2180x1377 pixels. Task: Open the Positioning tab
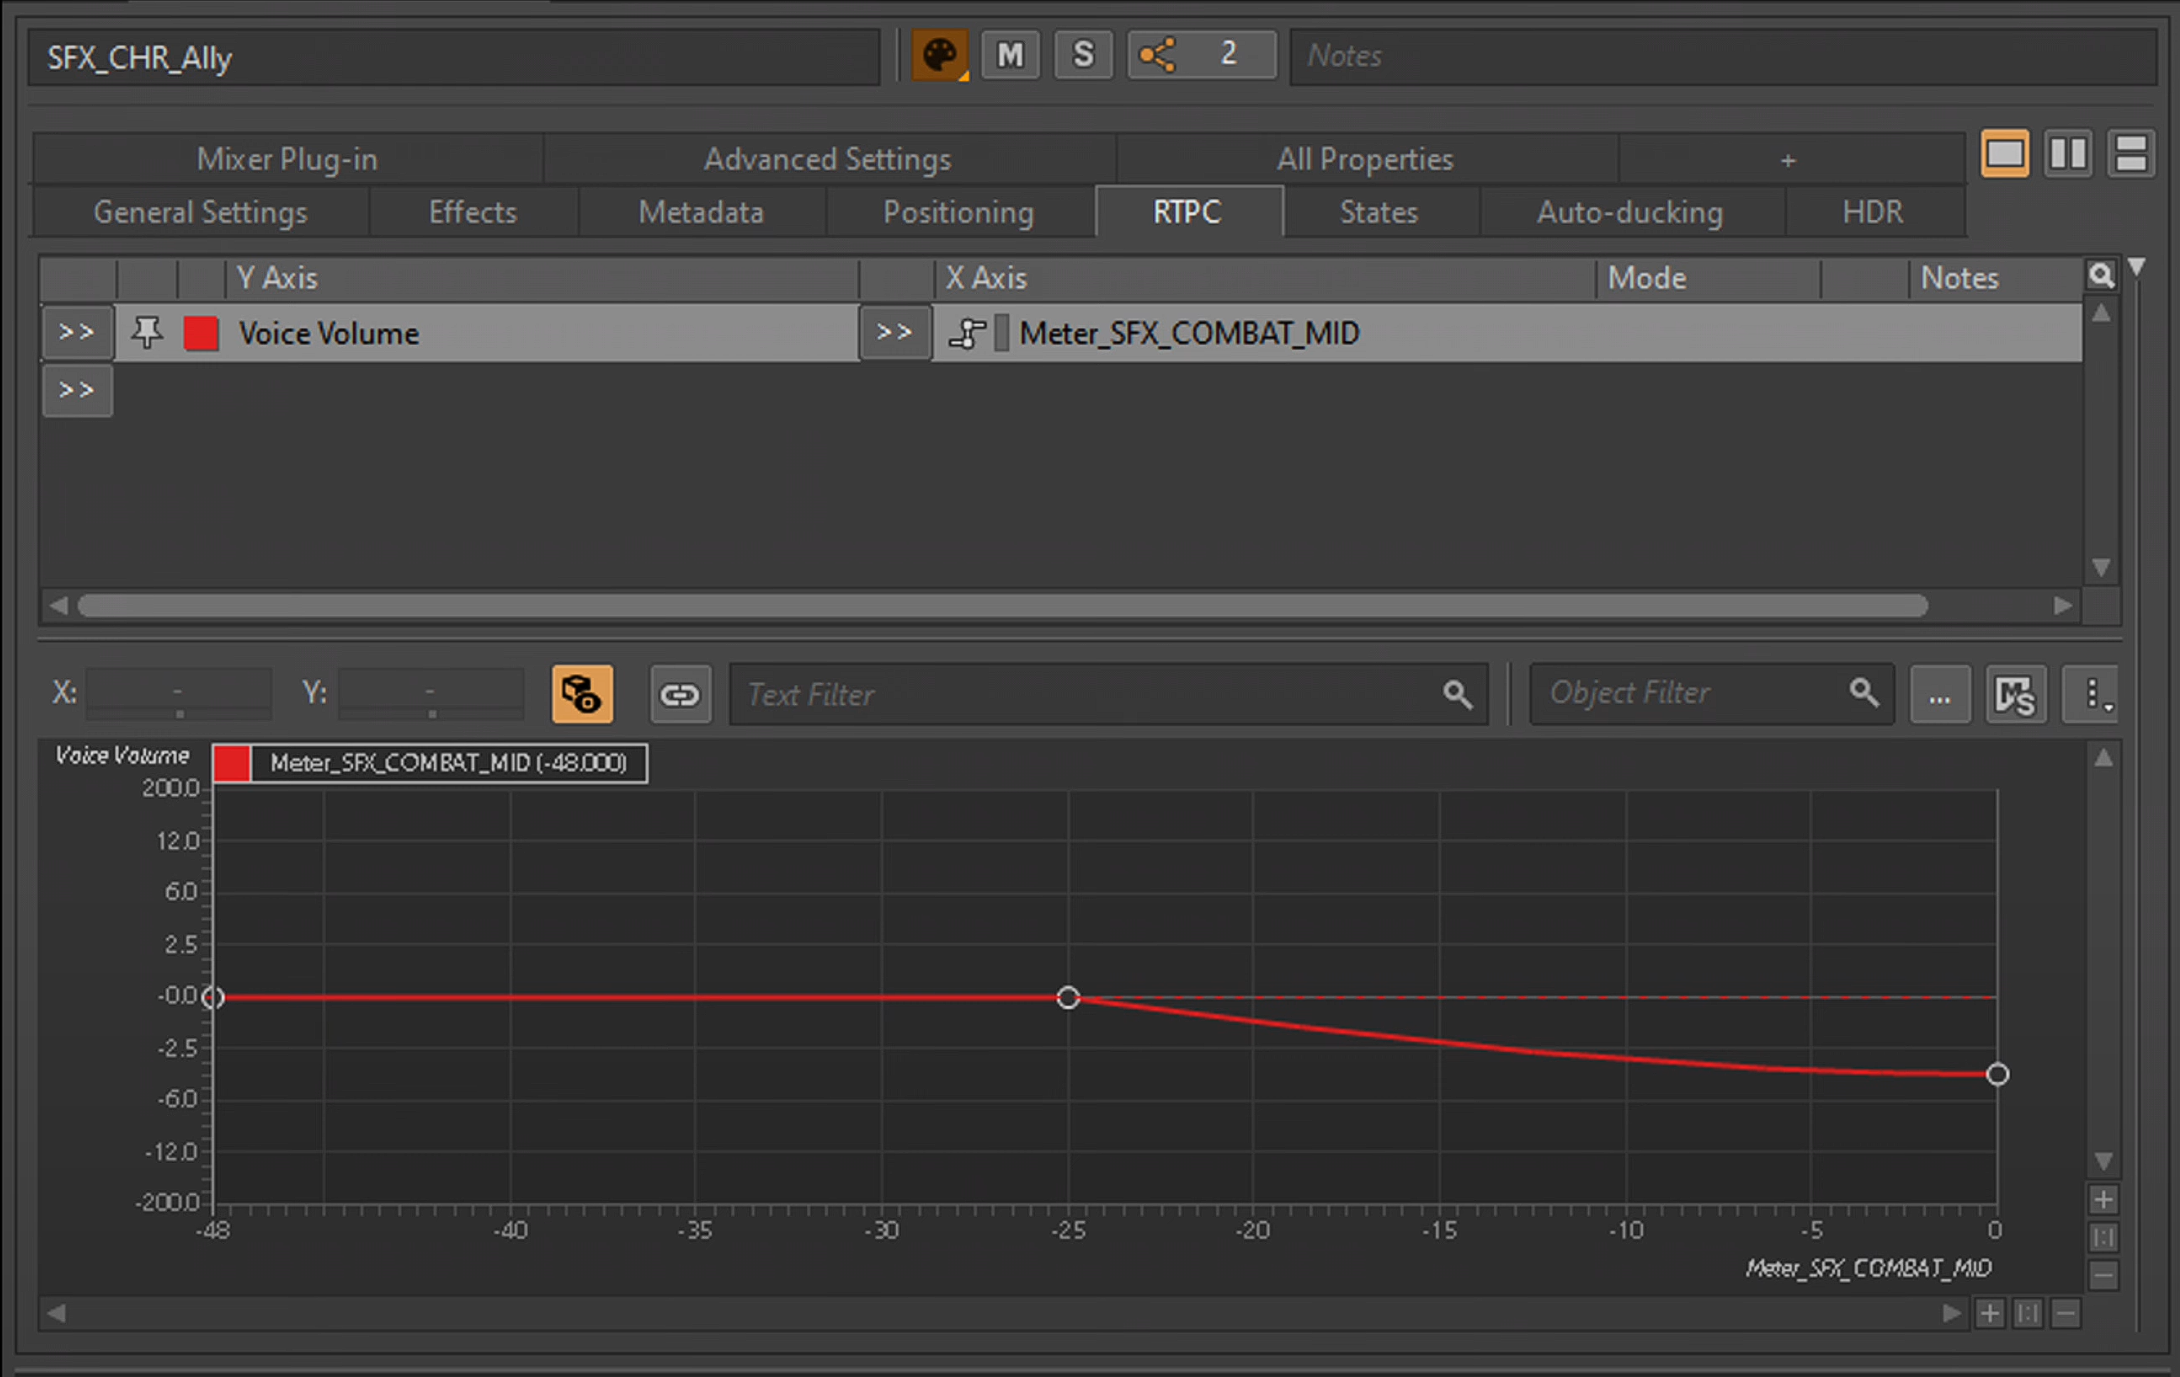click(x=958, y=213)
